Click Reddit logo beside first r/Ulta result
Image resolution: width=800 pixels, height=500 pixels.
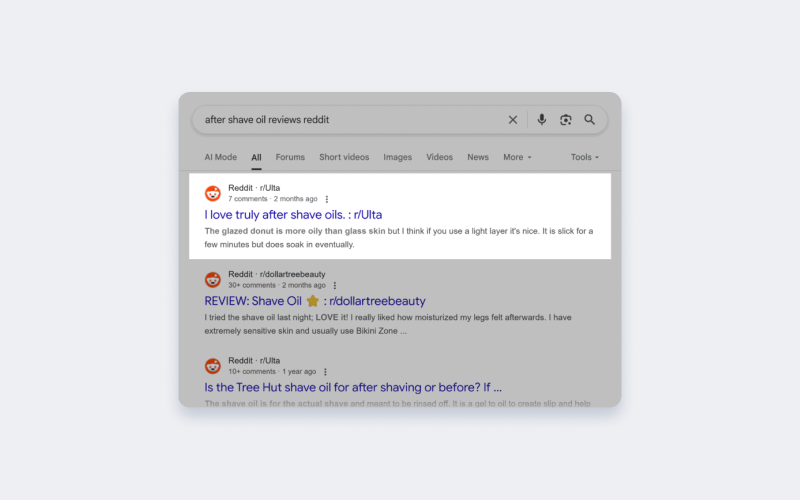(213, 193)
